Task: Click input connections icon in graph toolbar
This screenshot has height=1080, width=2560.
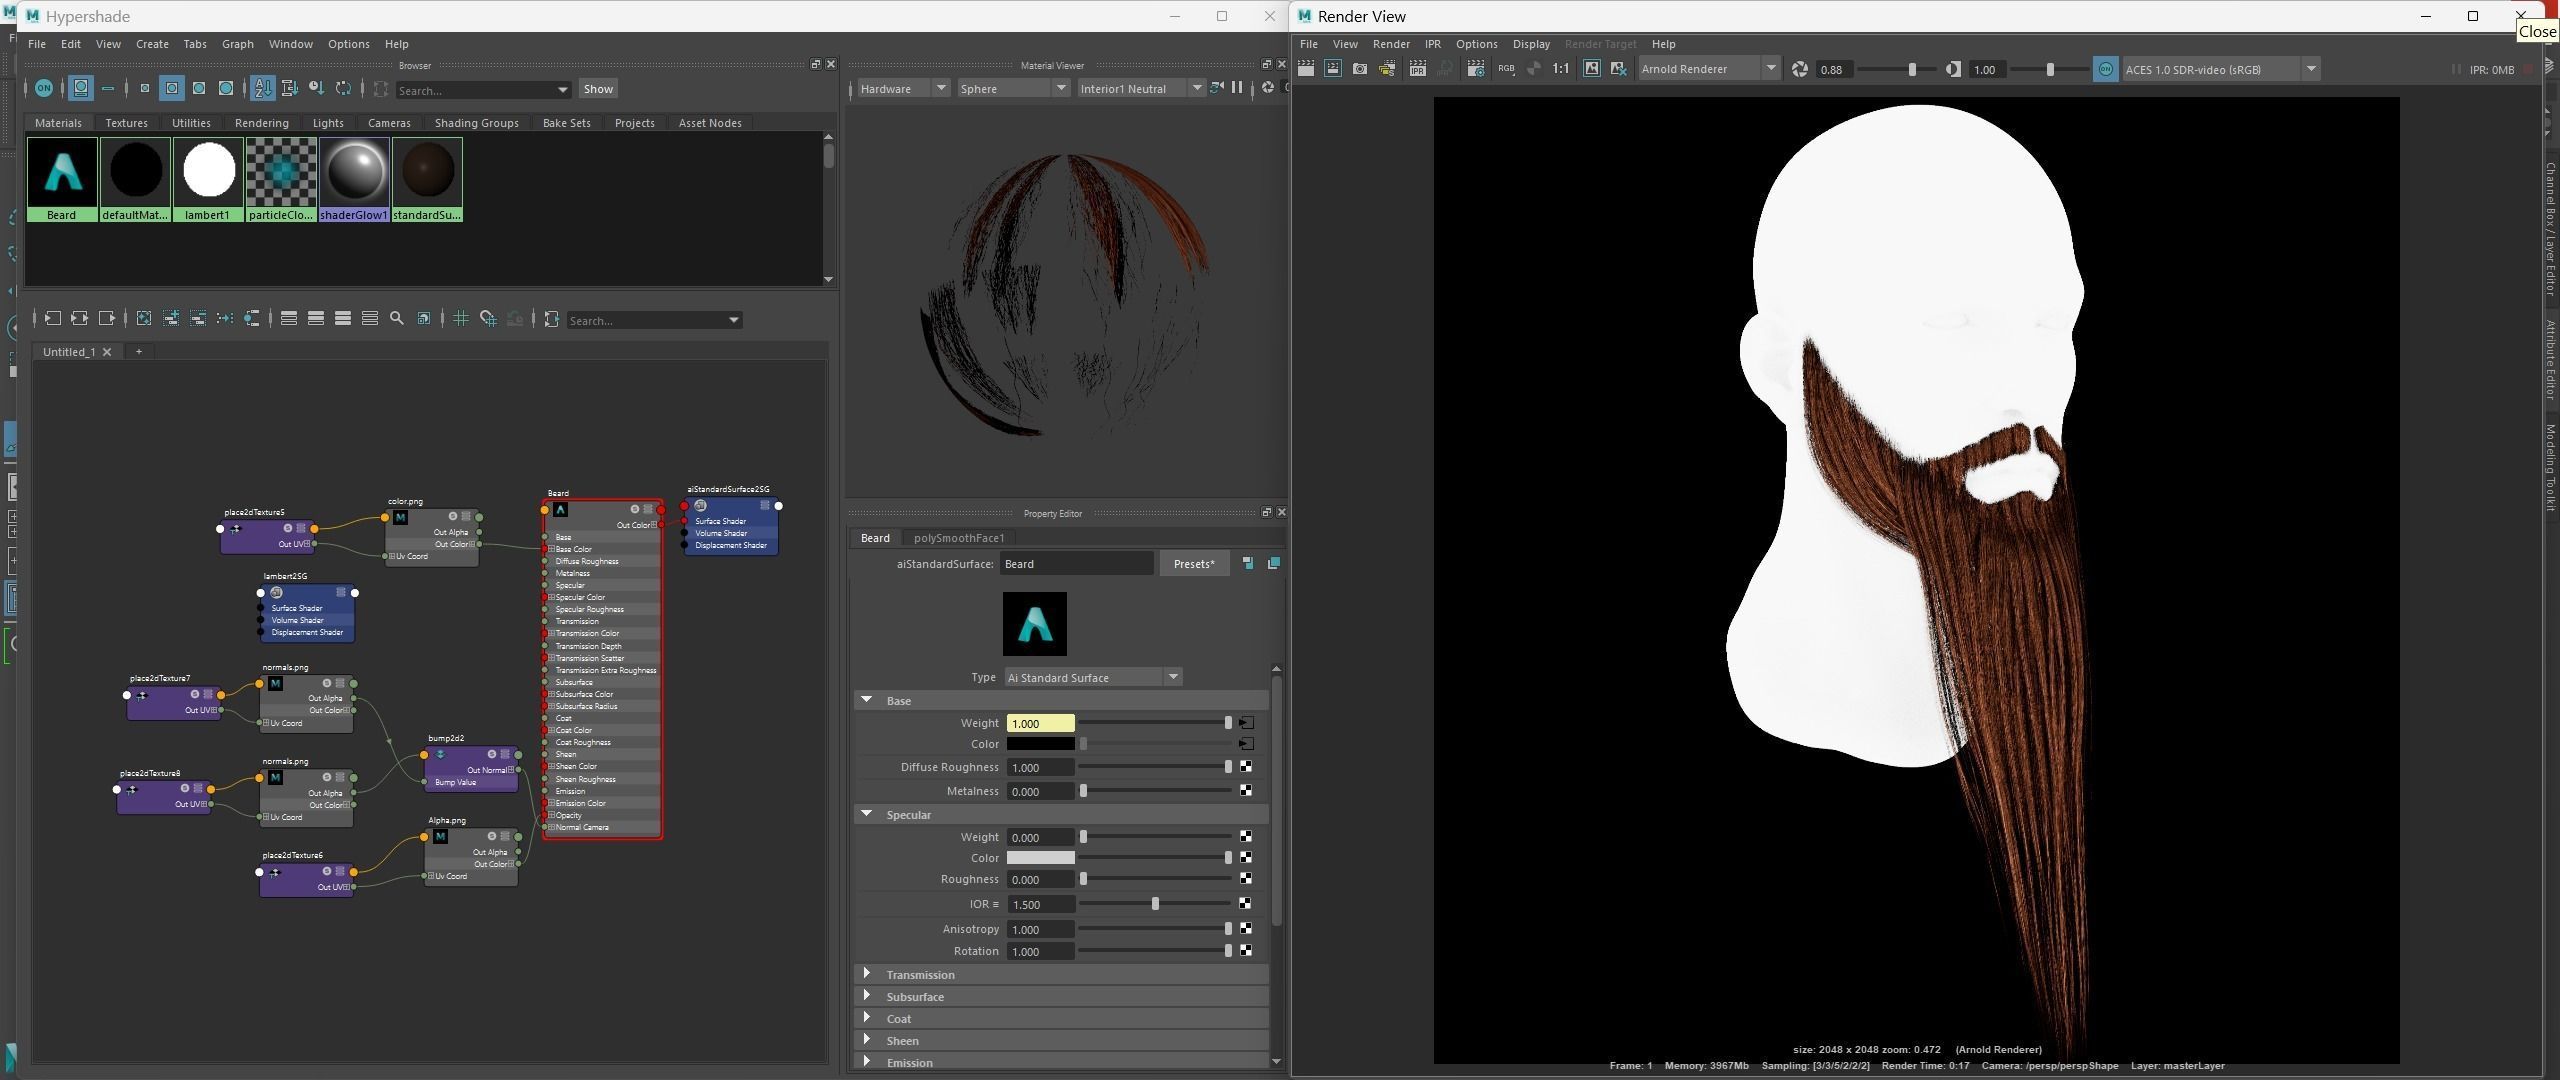Action: pos(53,319)
